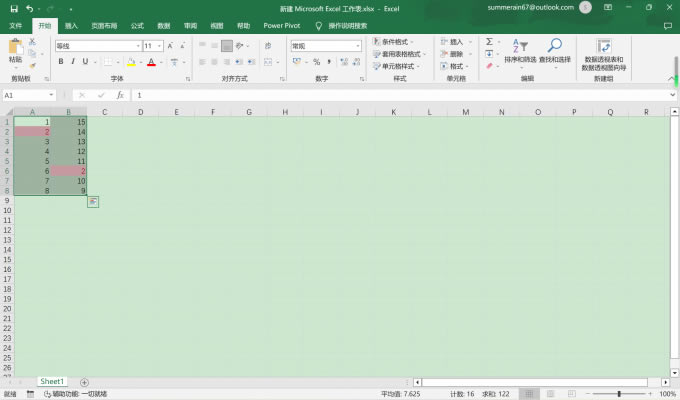680x400 pixels.
Task: Open the Insert (插入) ribbon tab
Action: (71, 25)
